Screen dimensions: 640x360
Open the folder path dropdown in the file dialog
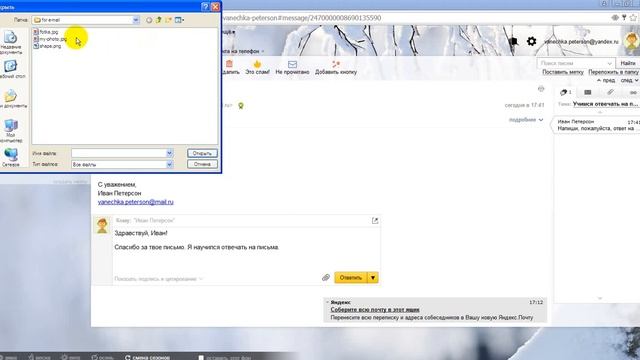(136, 20)
